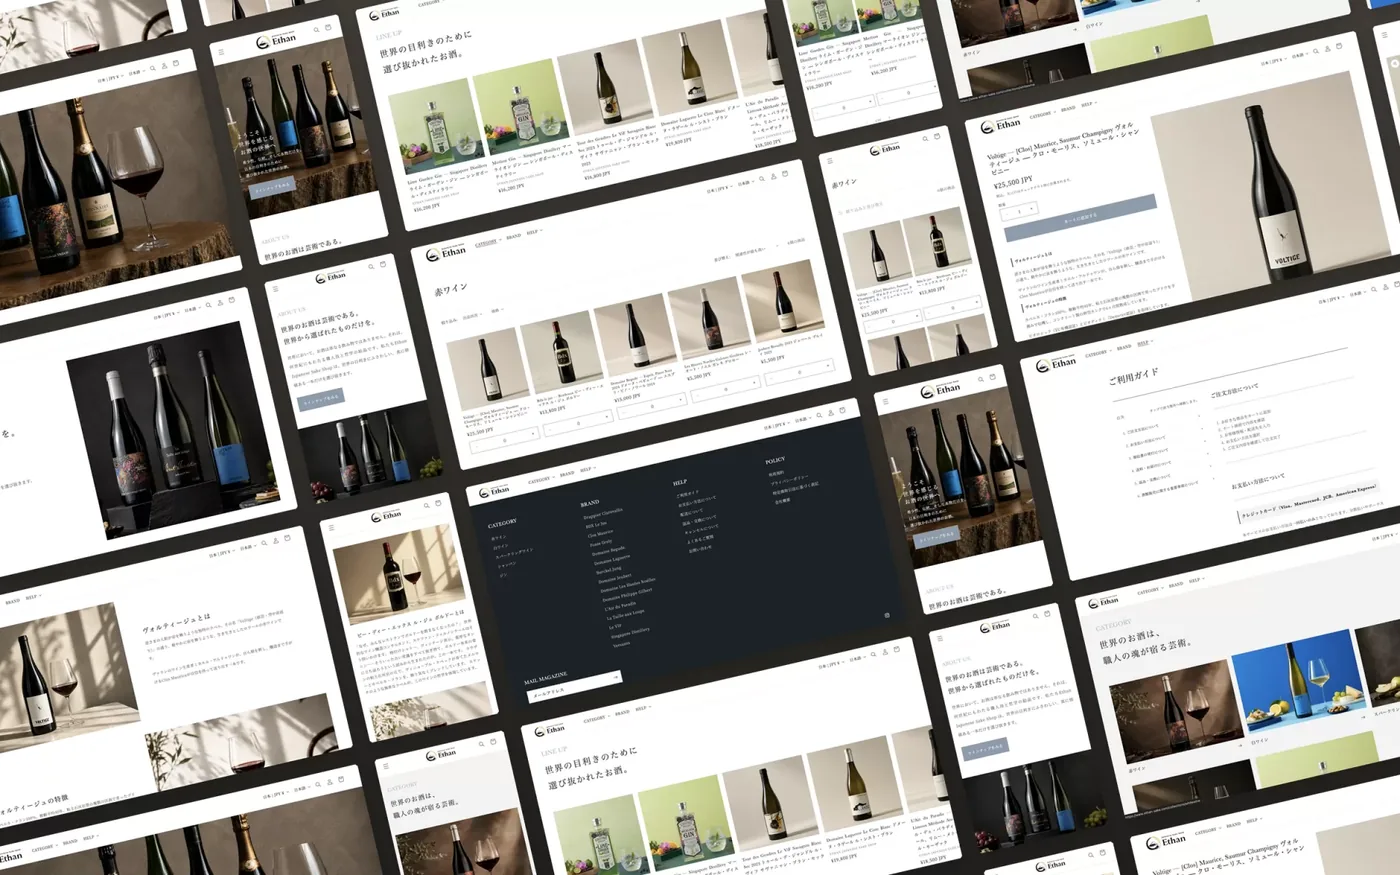Click account icon on ヴォルティージュとは article page
This screenshot has width=1400, height=875.
click(x=276, y=541)
